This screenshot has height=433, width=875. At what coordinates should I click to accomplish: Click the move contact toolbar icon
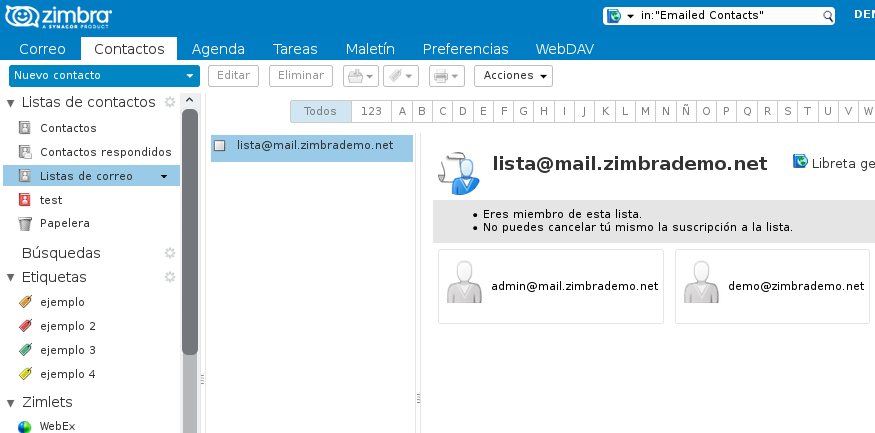pos(355,76)
